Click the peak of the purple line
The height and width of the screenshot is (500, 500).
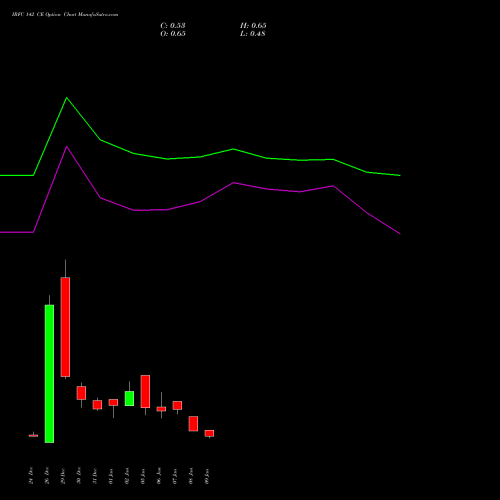67,146
